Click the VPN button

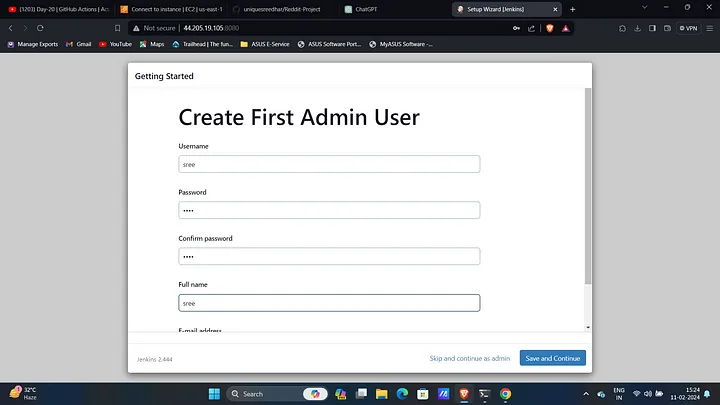pos(688,28)
